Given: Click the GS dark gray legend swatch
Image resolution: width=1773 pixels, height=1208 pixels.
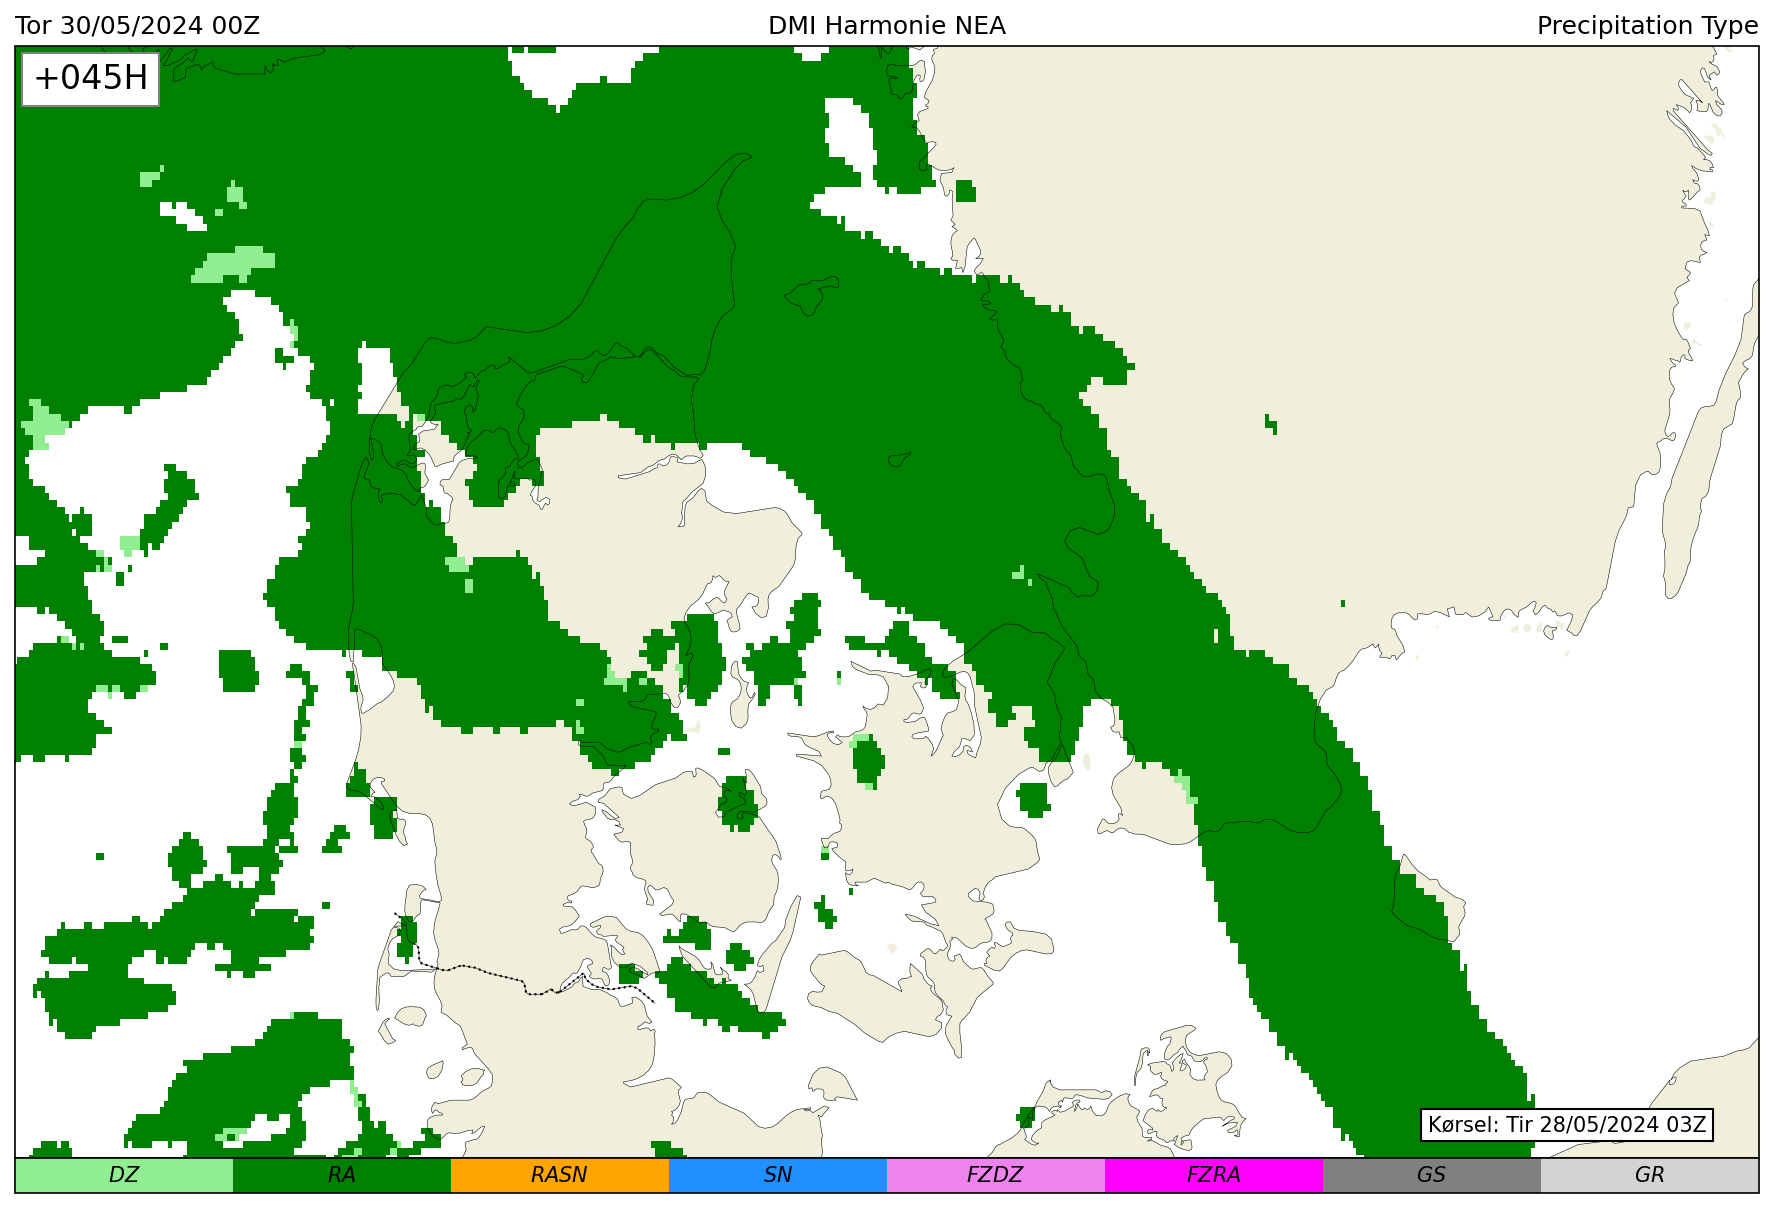Looking at the screenshot, I should coord(1432,1175).
